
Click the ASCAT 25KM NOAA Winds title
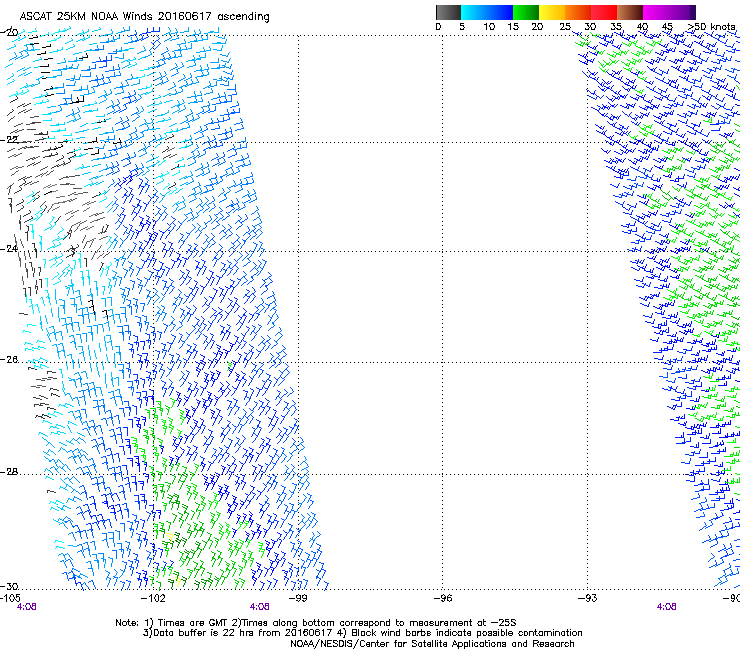144,17
